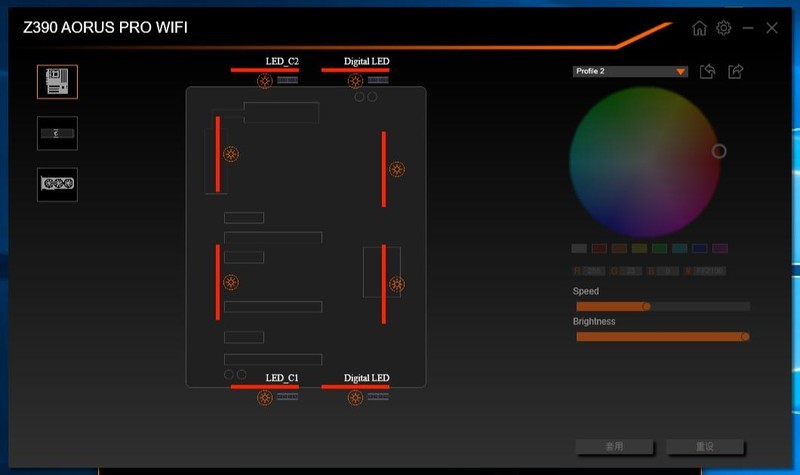Select the motherboard device thumbnail
This screenshot has height=475, width=800.
57,82
